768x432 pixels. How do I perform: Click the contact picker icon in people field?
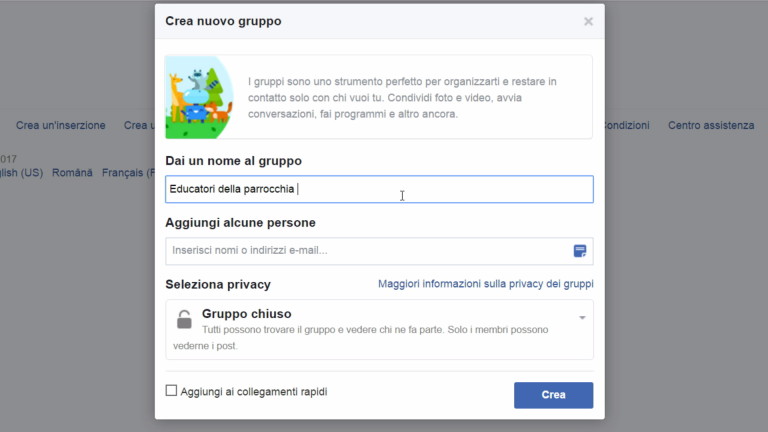click(579, 251)
